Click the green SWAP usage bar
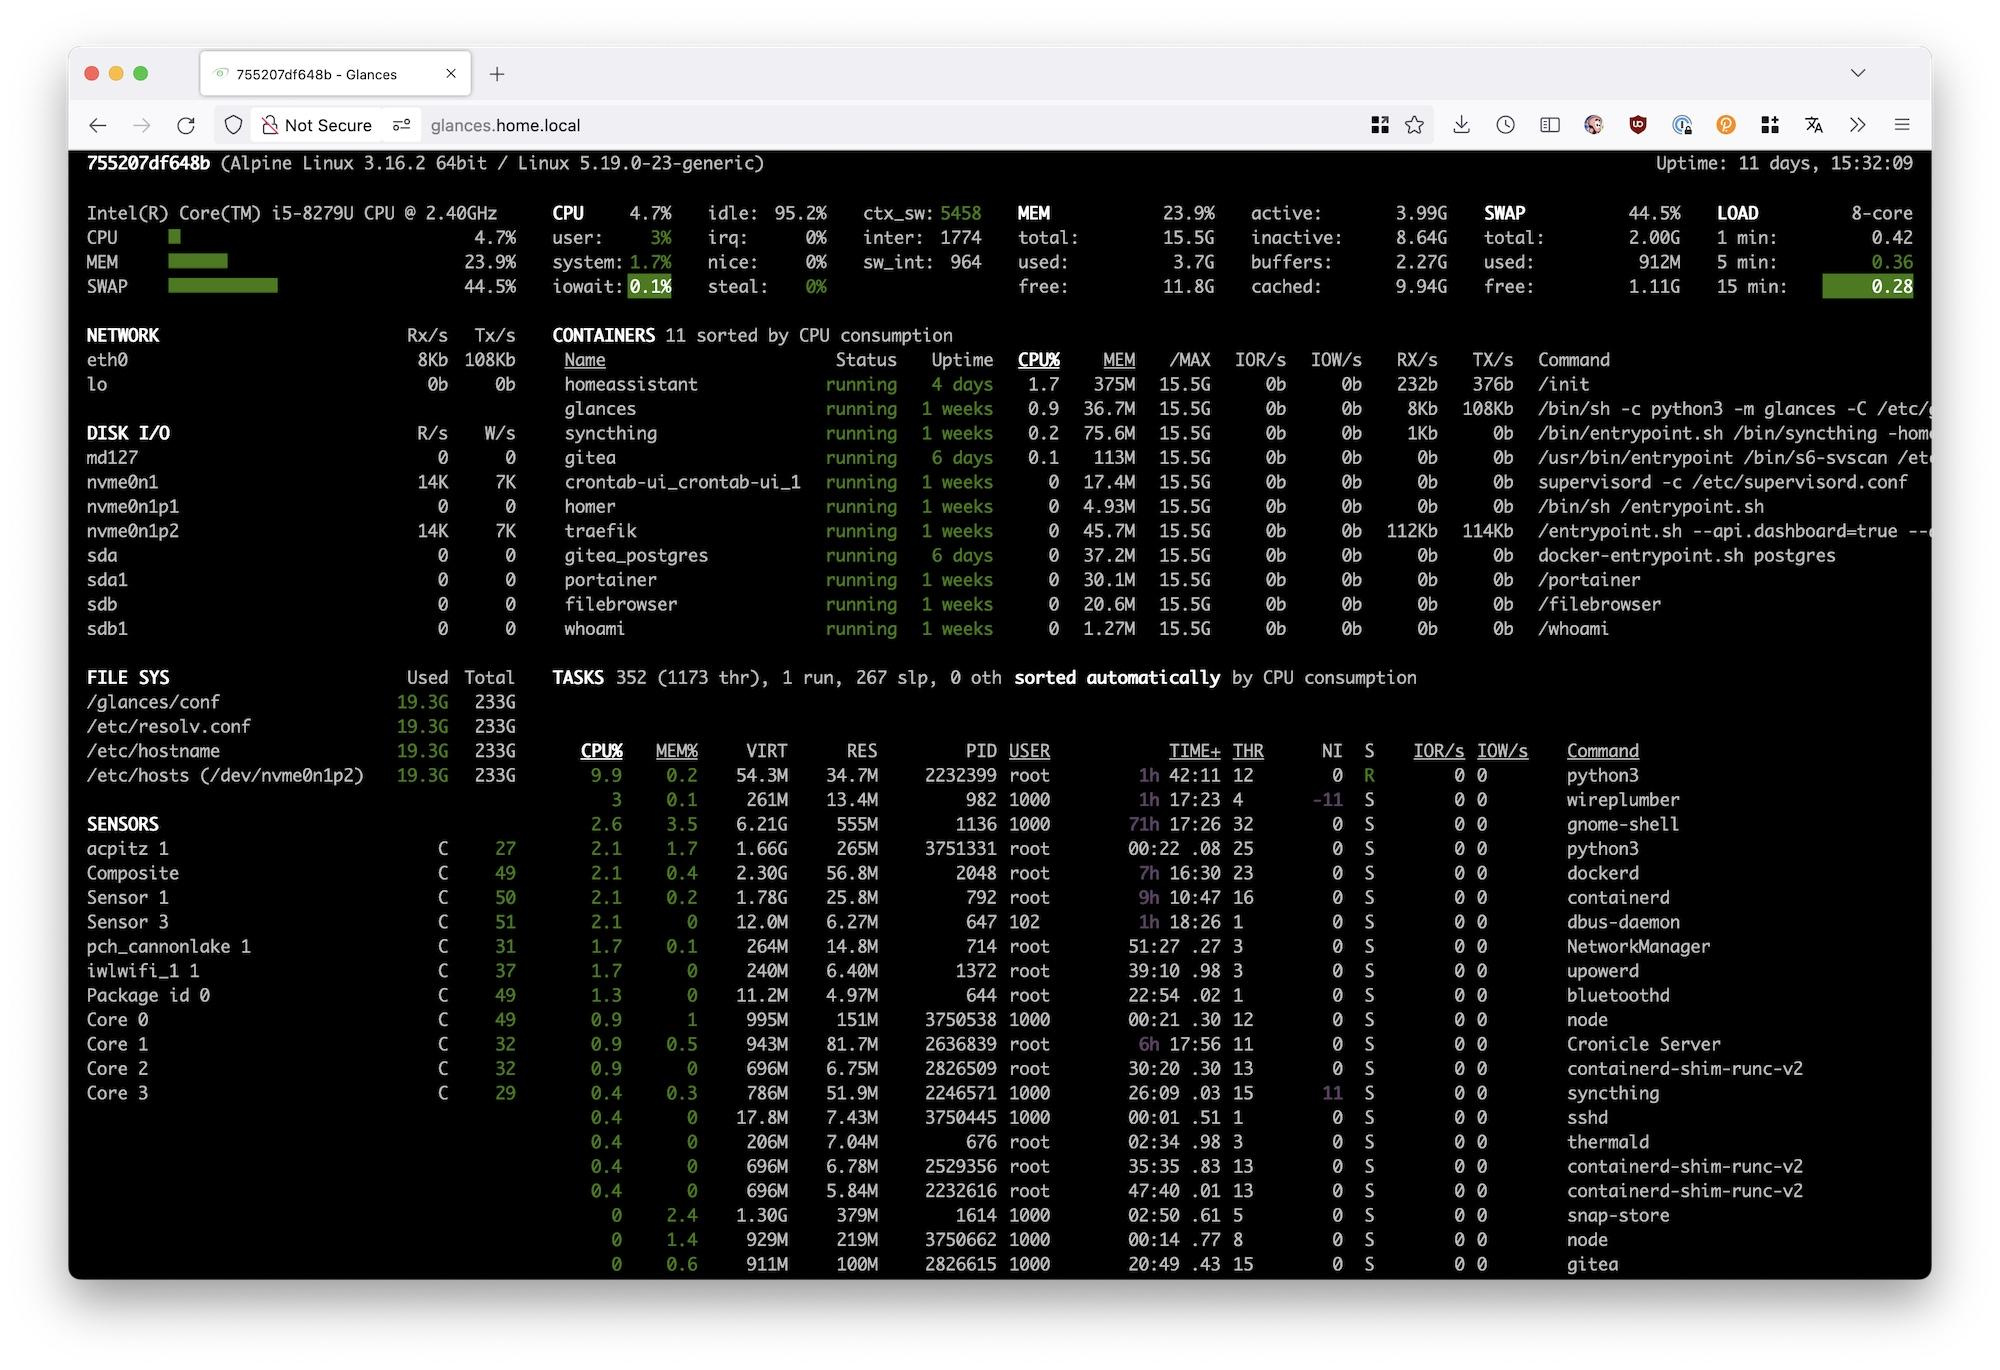The height and width of the screenshot is (1370, 2000). pyautogui.click(x=223, y=286)
